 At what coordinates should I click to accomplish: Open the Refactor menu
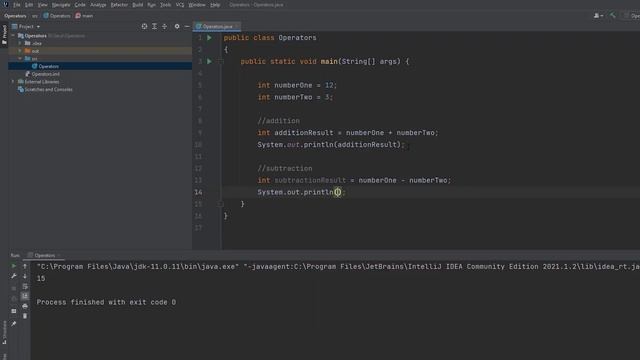[x=119, y=5]
